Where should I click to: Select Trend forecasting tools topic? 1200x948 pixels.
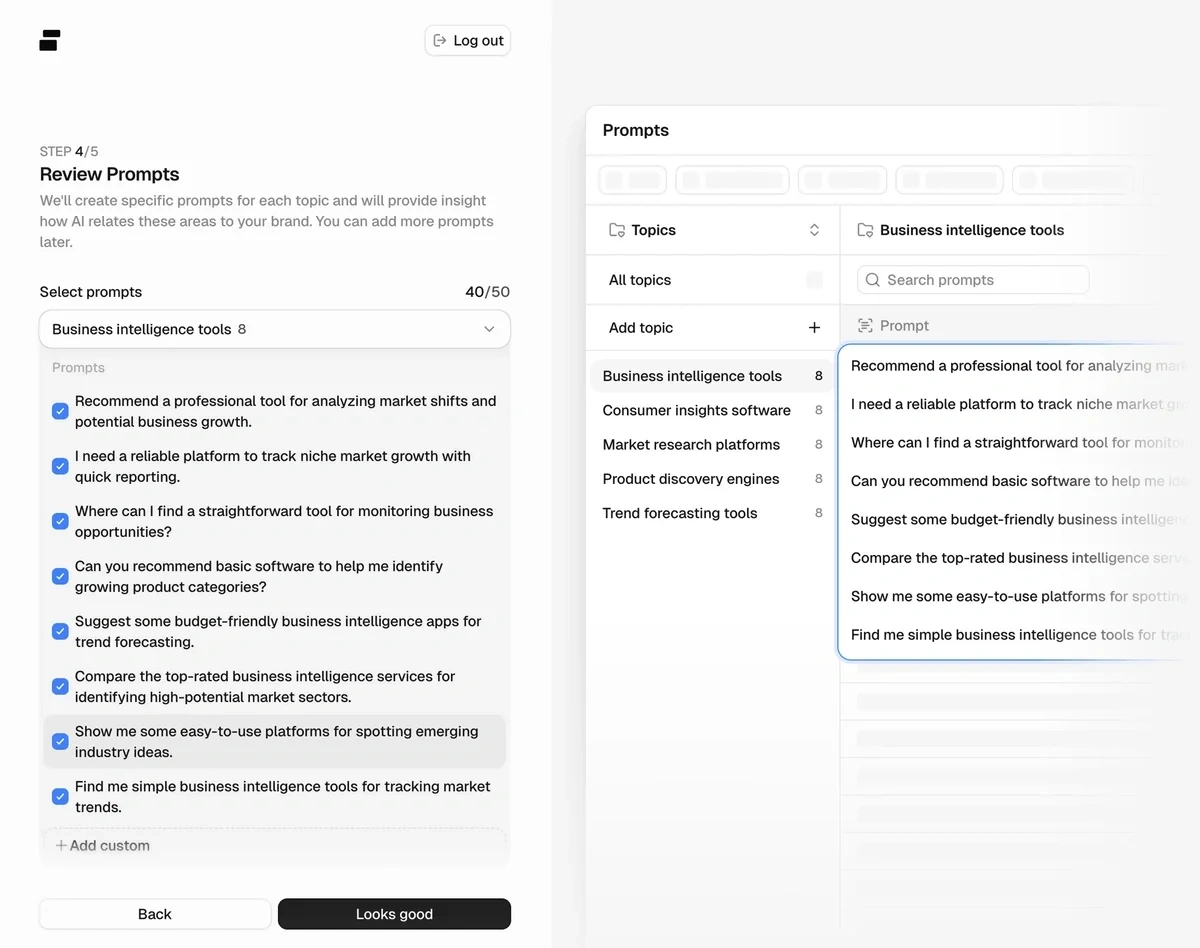(712, 513)
